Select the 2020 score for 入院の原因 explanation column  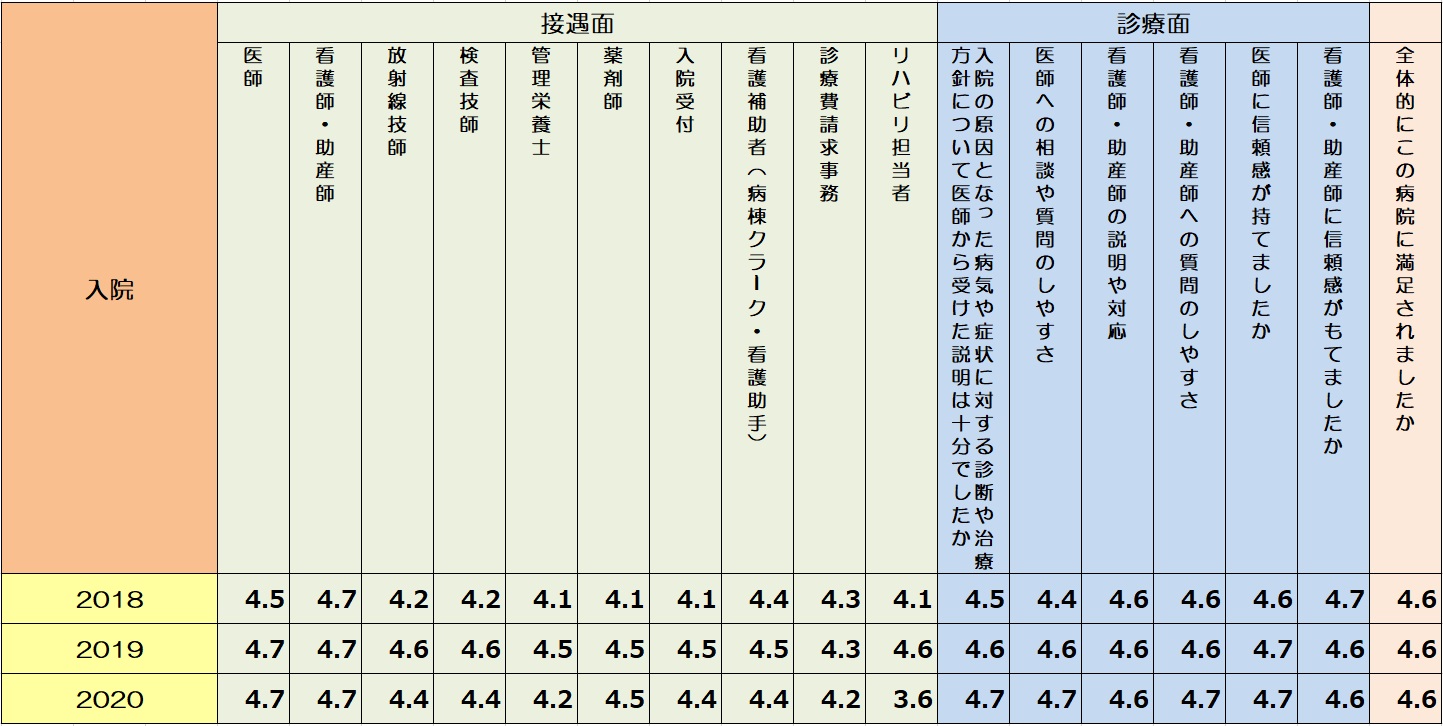pos(974,699)
